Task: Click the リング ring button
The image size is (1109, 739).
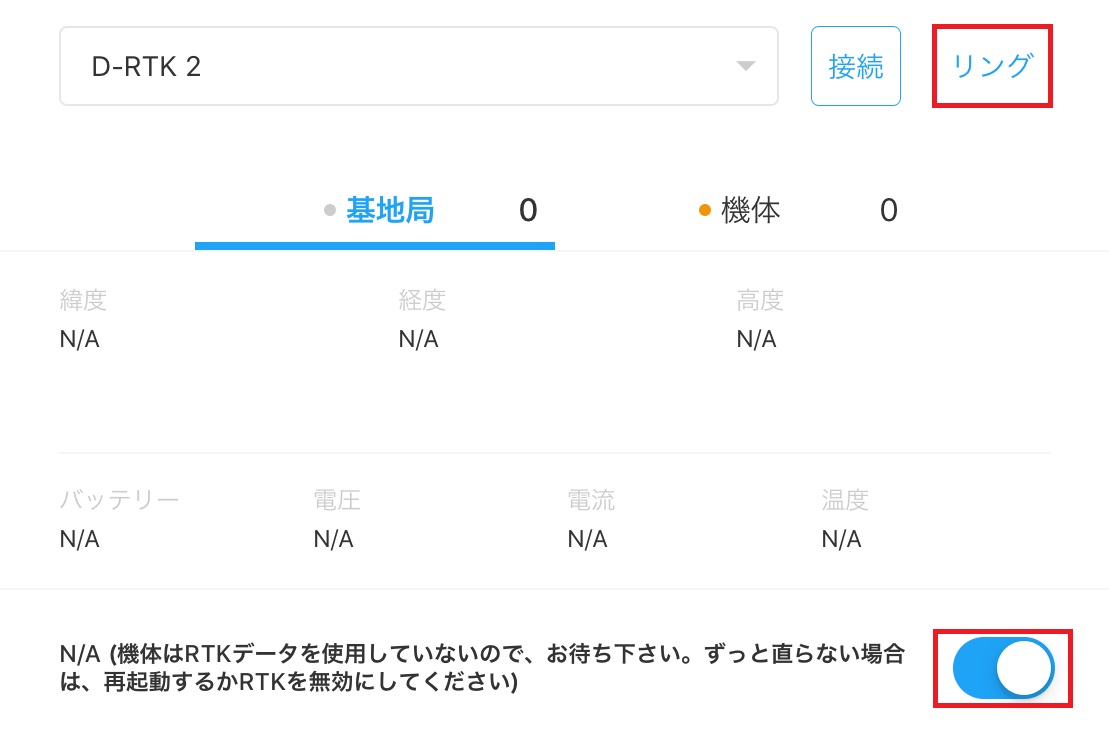Action: (992, 66)
